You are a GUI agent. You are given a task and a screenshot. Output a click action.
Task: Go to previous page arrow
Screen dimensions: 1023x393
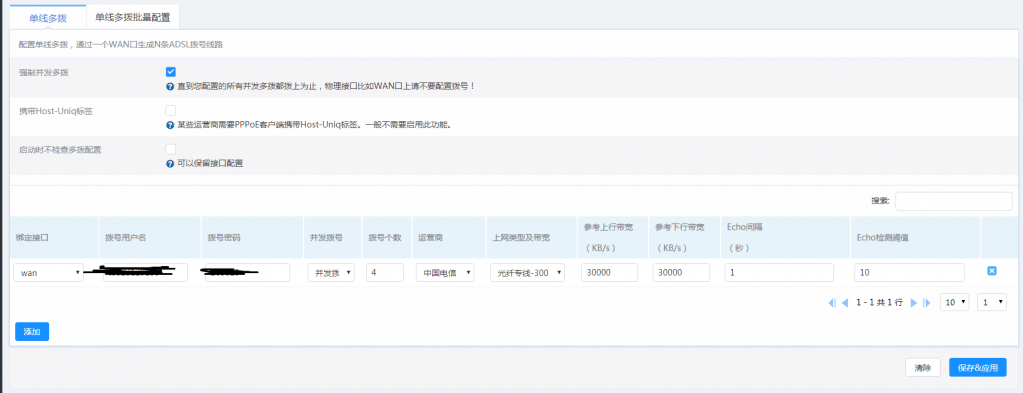click(845, 303)
